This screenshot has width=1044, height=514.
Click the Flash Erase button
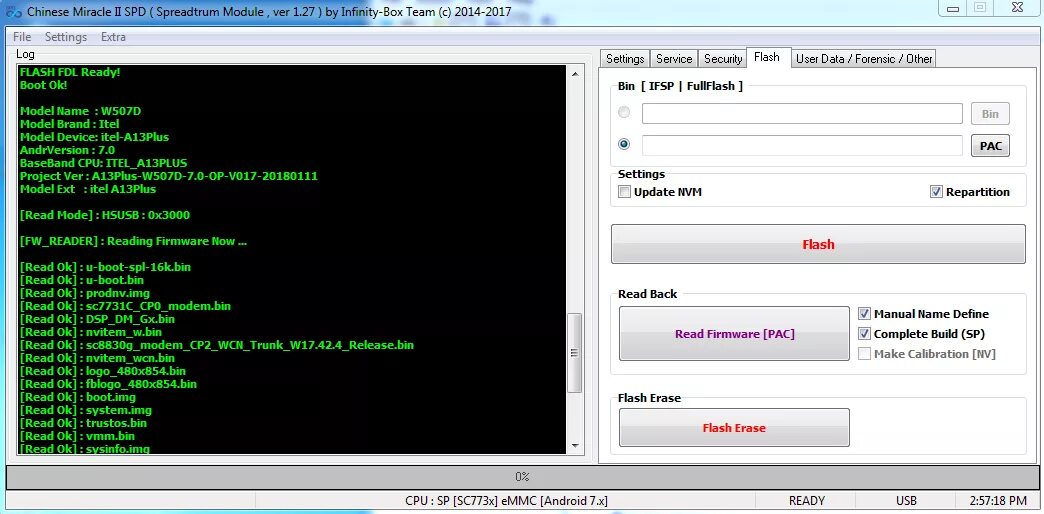[734, 427]
